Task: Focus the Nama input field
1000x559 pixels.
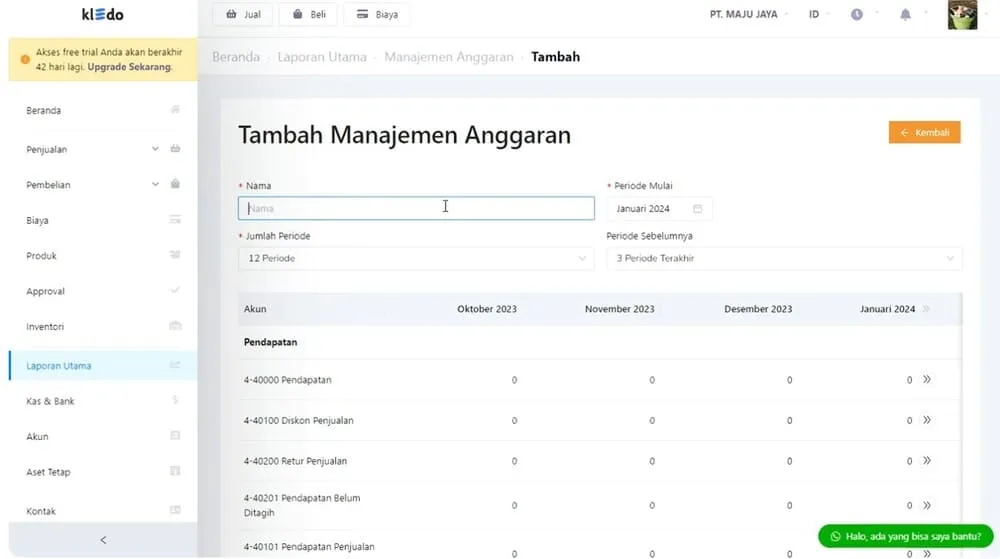Action: coord(416,208)
